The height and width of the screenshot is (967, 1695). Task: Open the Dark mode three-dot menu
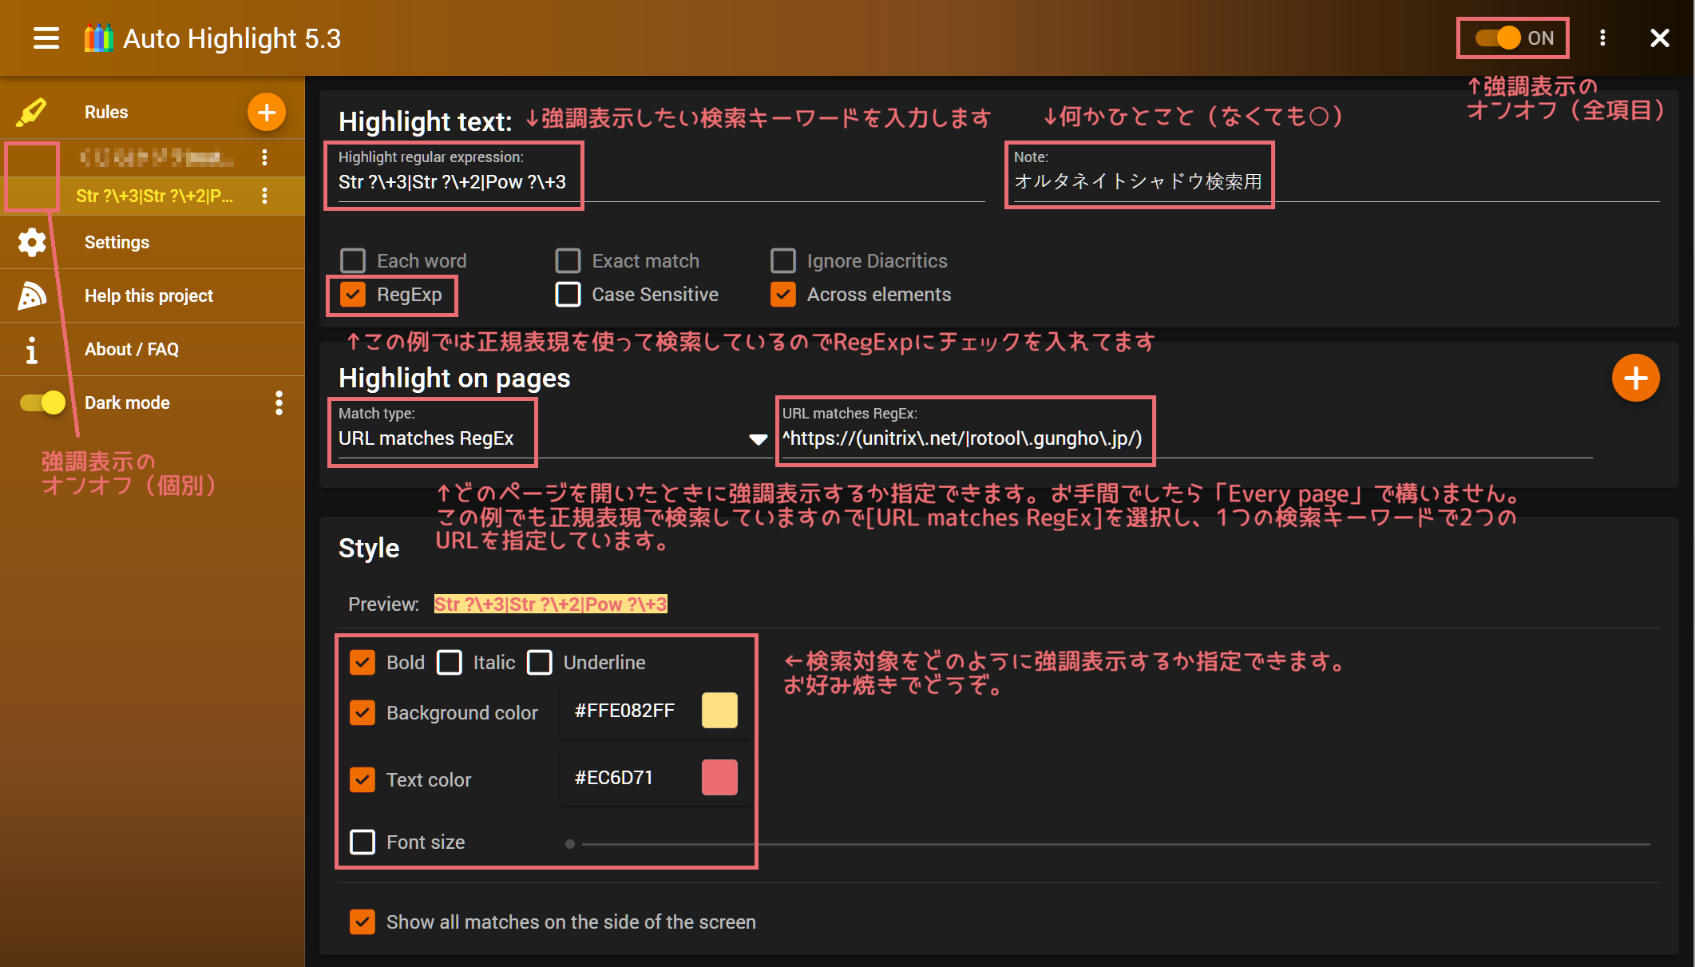279,403
